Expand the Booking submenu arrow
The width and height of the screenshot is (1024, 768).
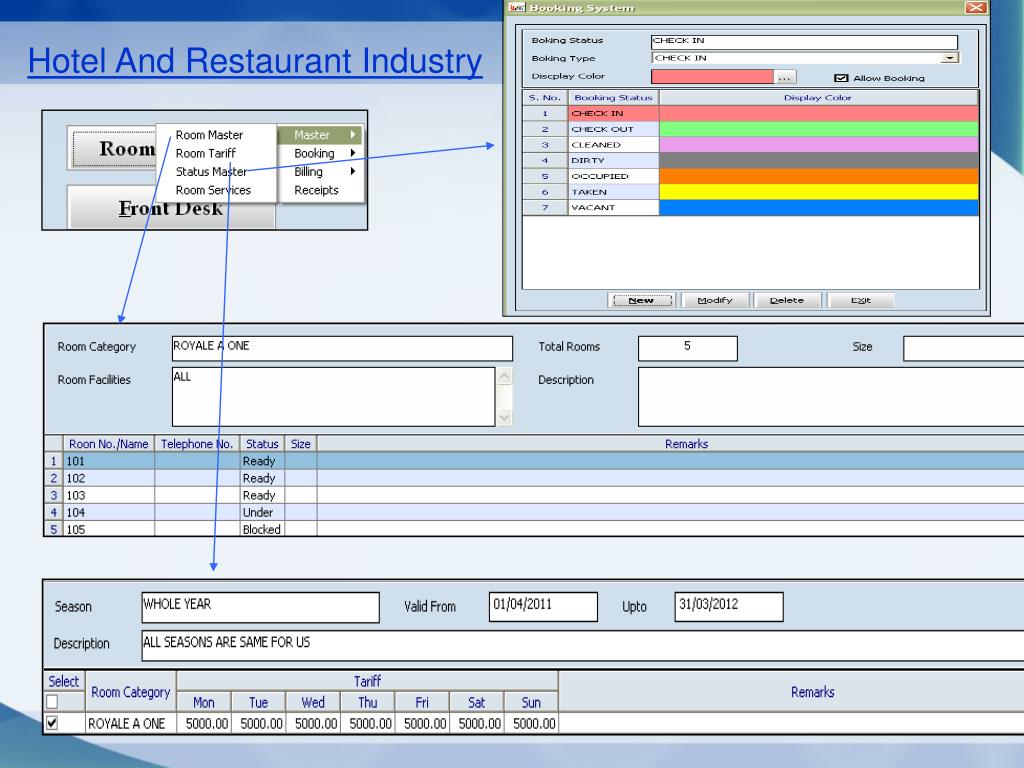[353, 153]
